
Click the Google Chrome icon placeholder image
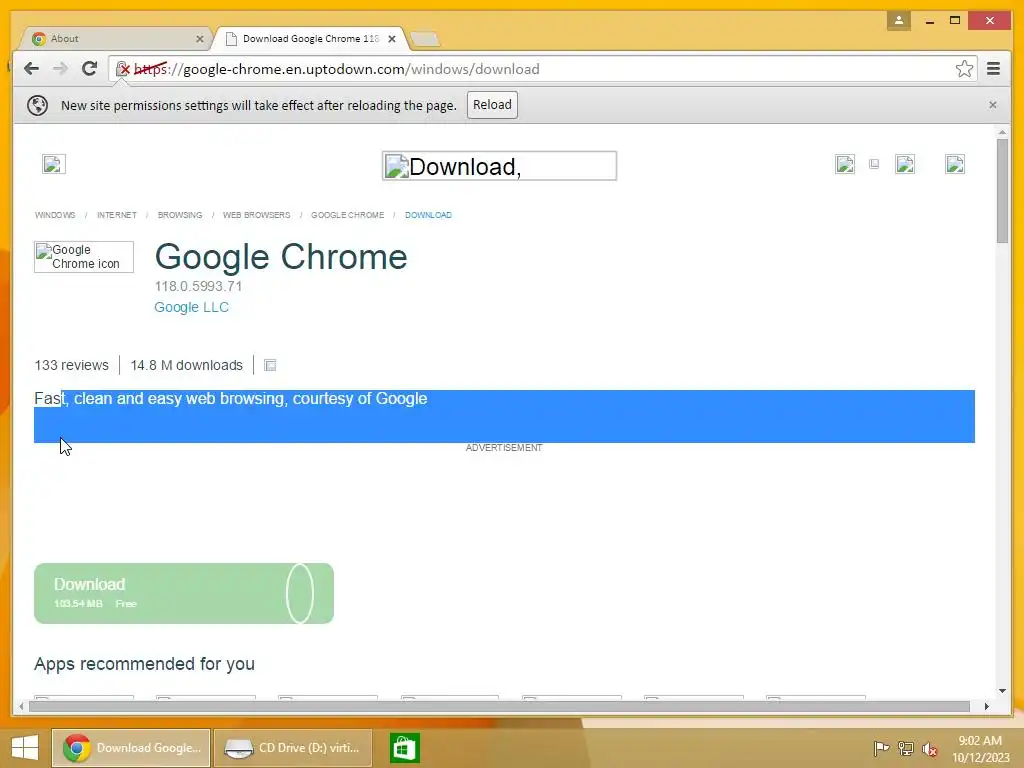click(84, 257)
